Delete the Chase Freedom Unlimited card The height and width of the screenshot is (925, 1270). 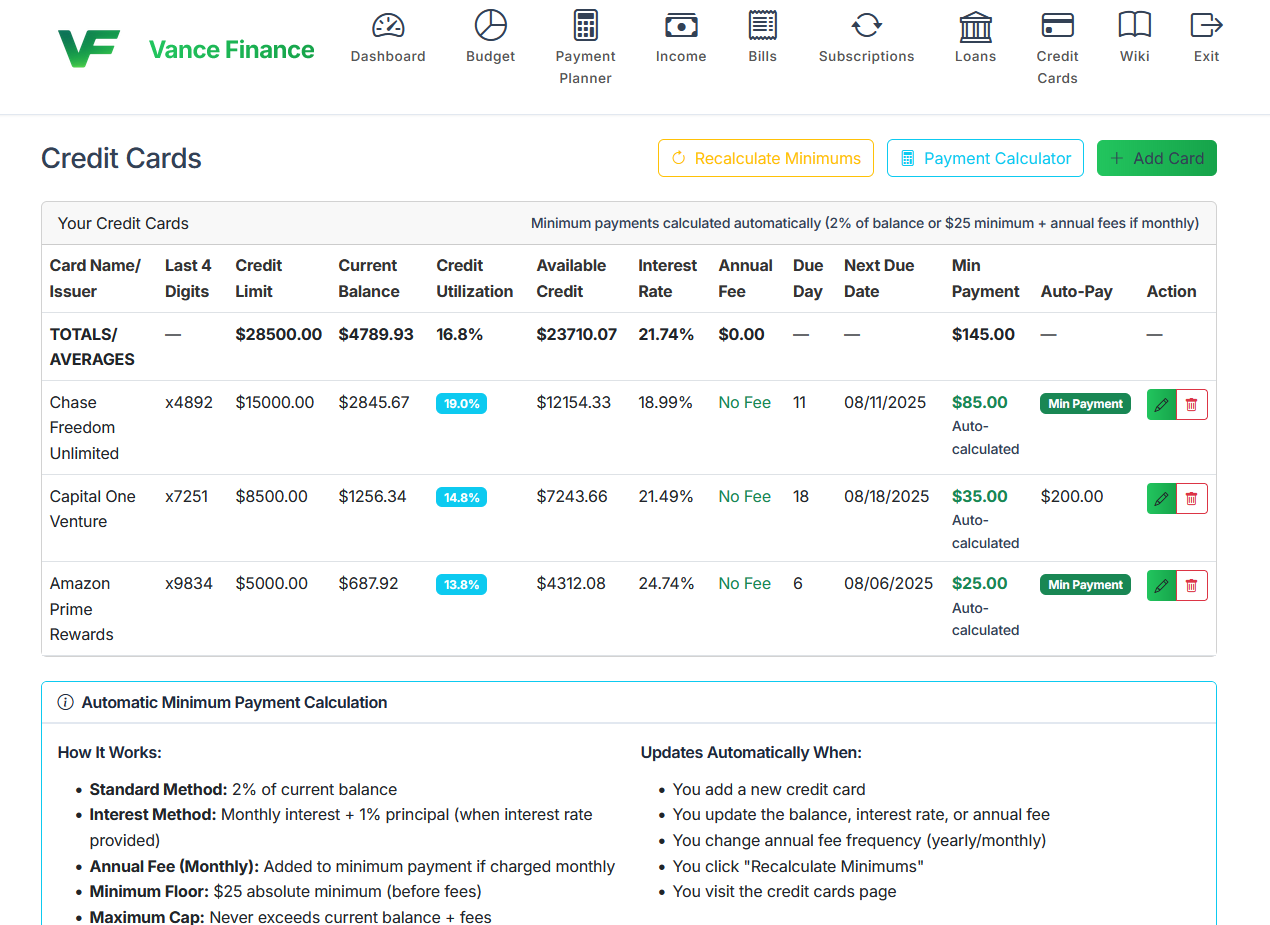click(x=1192, y=404)
